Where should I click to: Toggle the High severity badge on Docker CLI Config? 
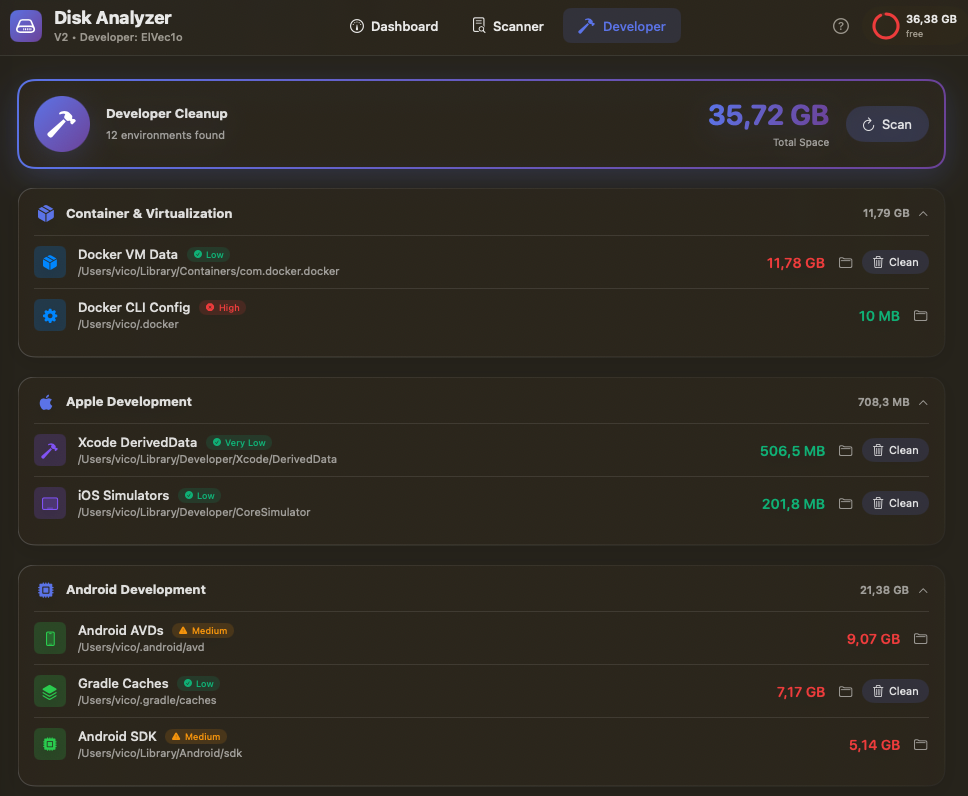coord(222,307)
